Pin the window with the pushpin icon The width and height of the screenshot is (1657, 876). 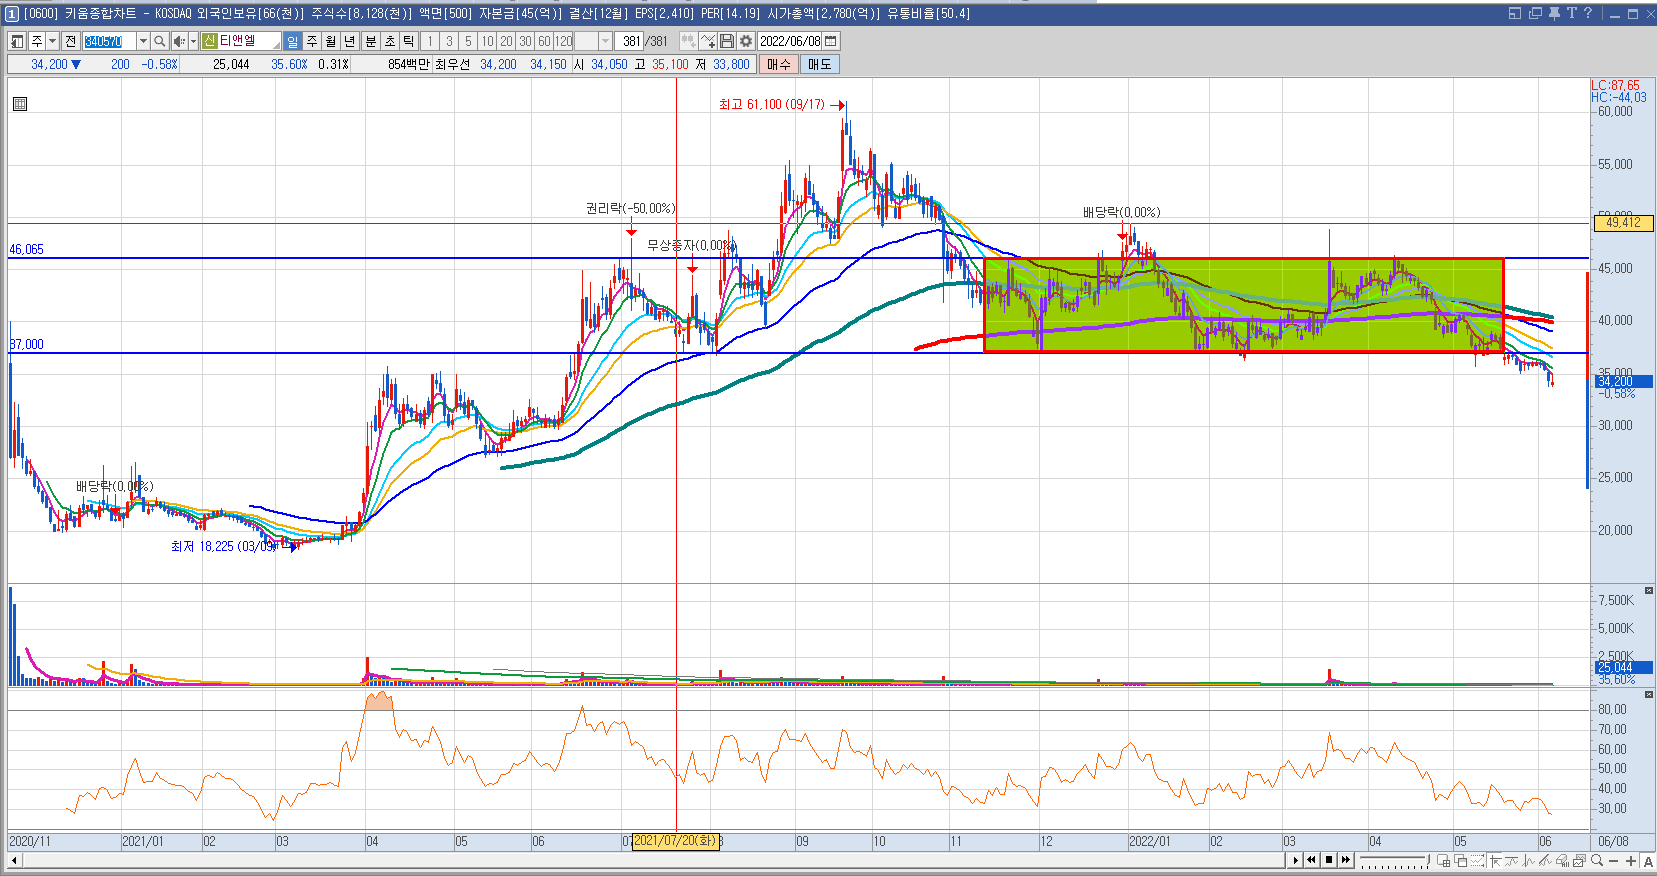(x=1554, y=13)
